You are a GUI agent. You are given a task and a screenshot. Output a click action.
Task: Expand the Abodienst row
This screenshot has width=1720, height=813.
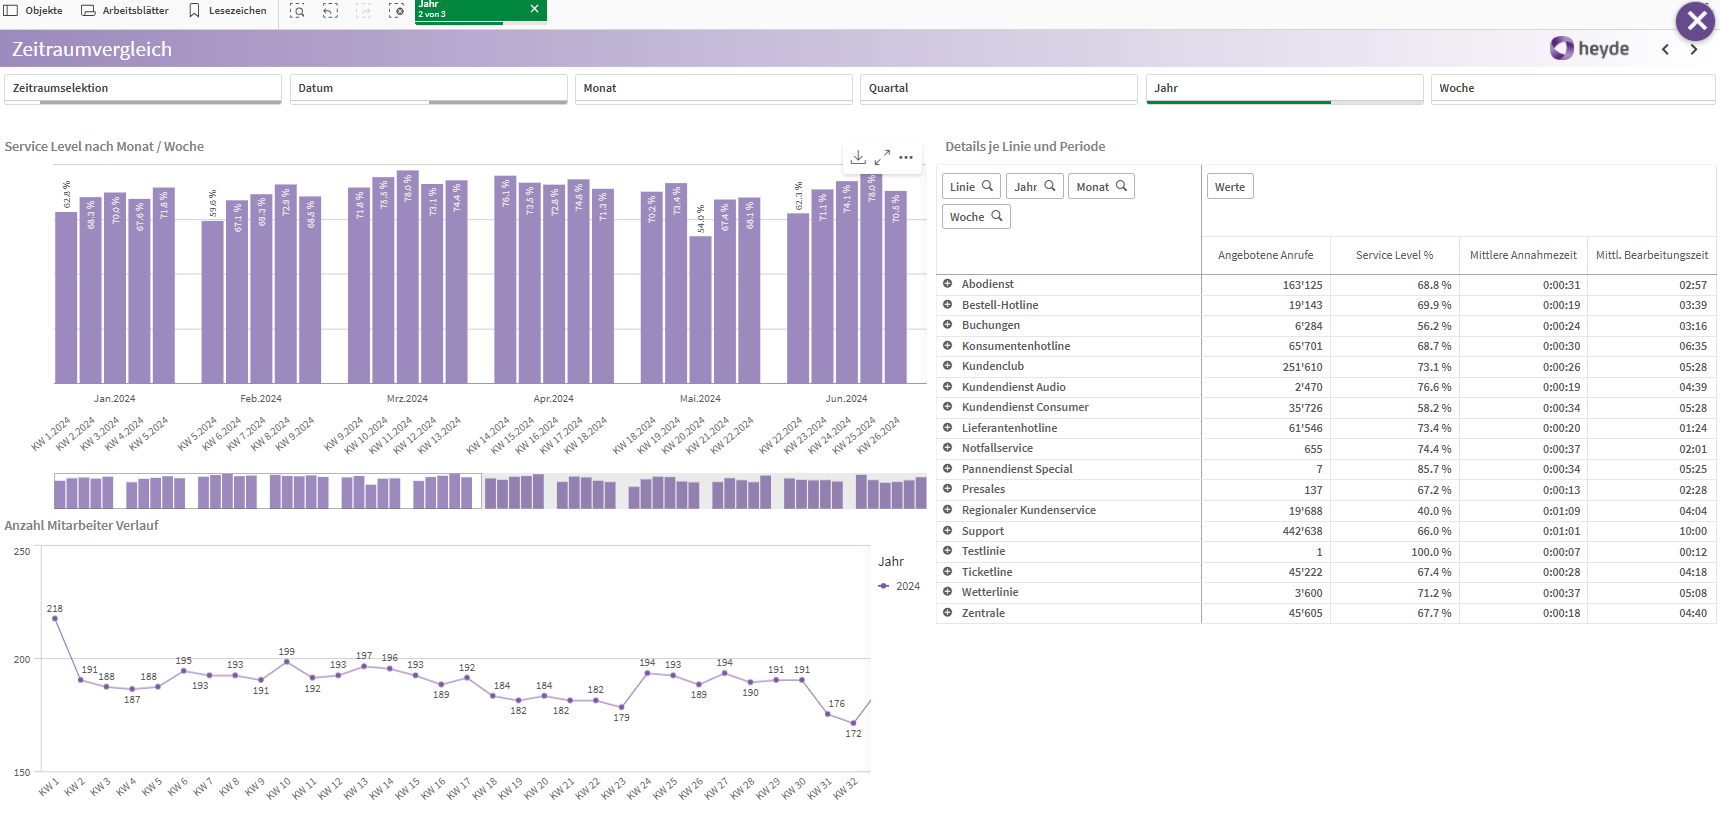click(x=947, y=284)
